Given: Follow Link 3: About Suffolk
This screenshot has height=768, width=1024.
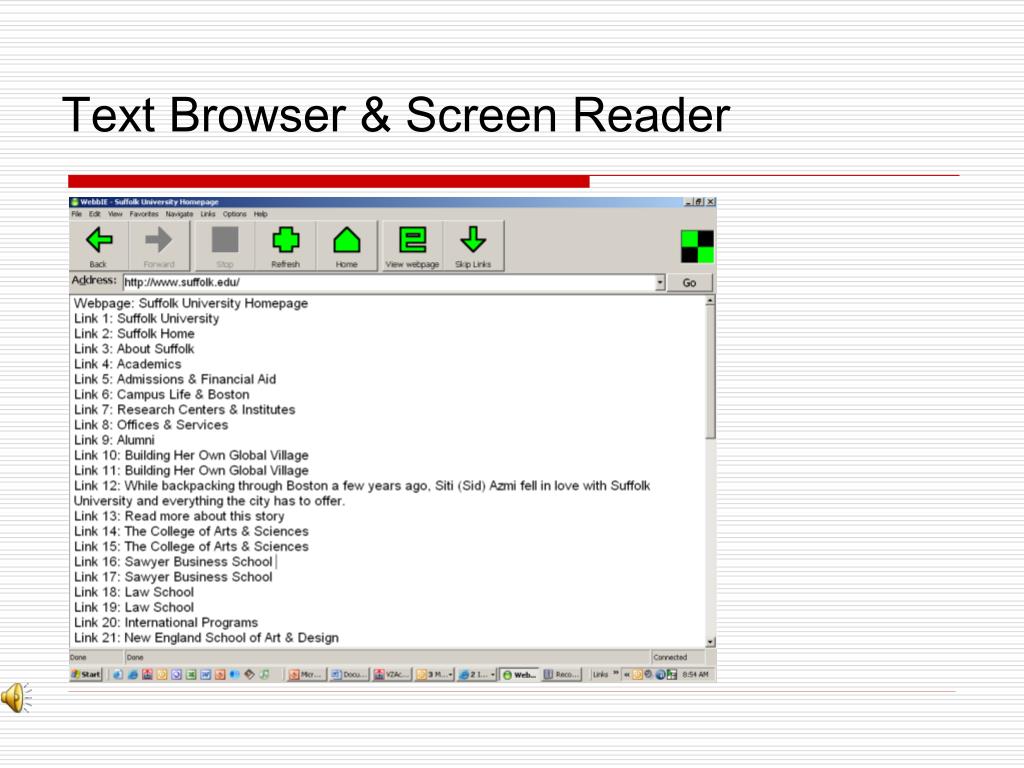Looking at the screenshot, I should point(134,349).
